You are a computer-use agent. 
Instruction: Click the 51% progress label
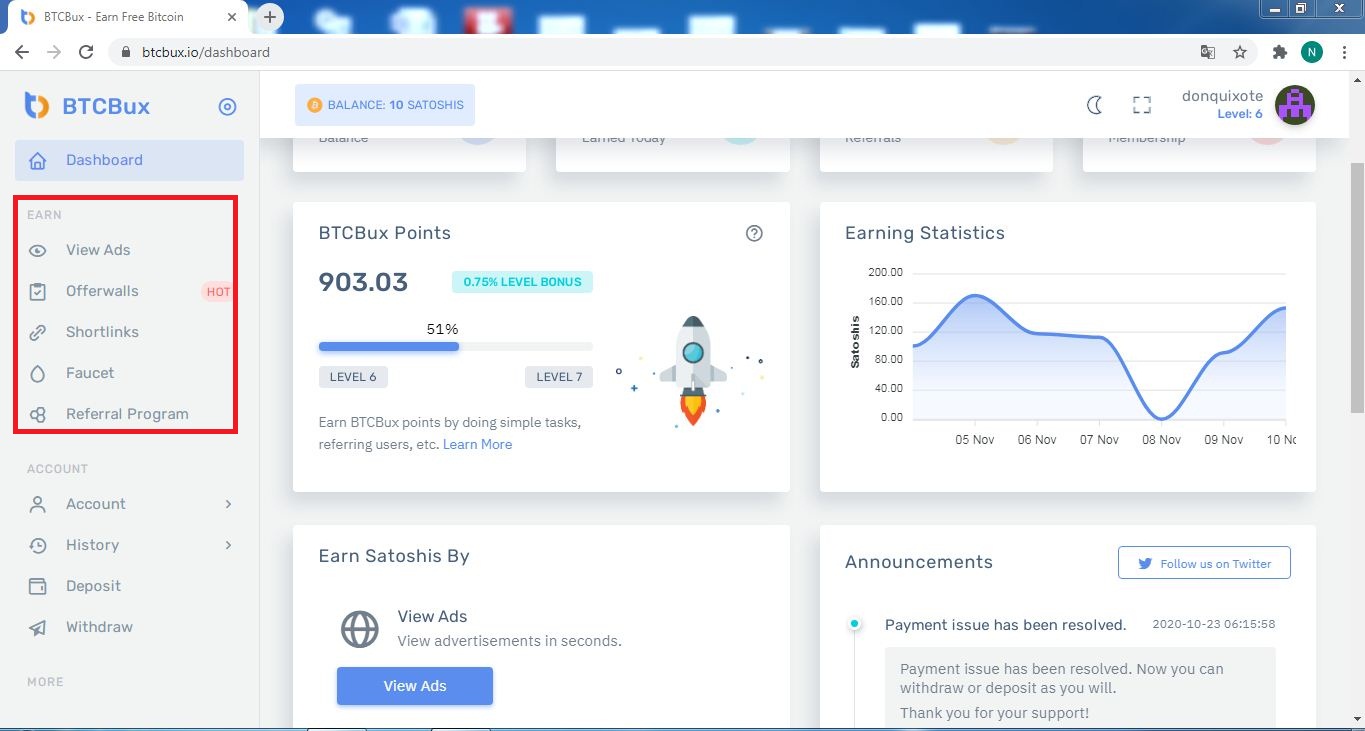coord(442,329)
